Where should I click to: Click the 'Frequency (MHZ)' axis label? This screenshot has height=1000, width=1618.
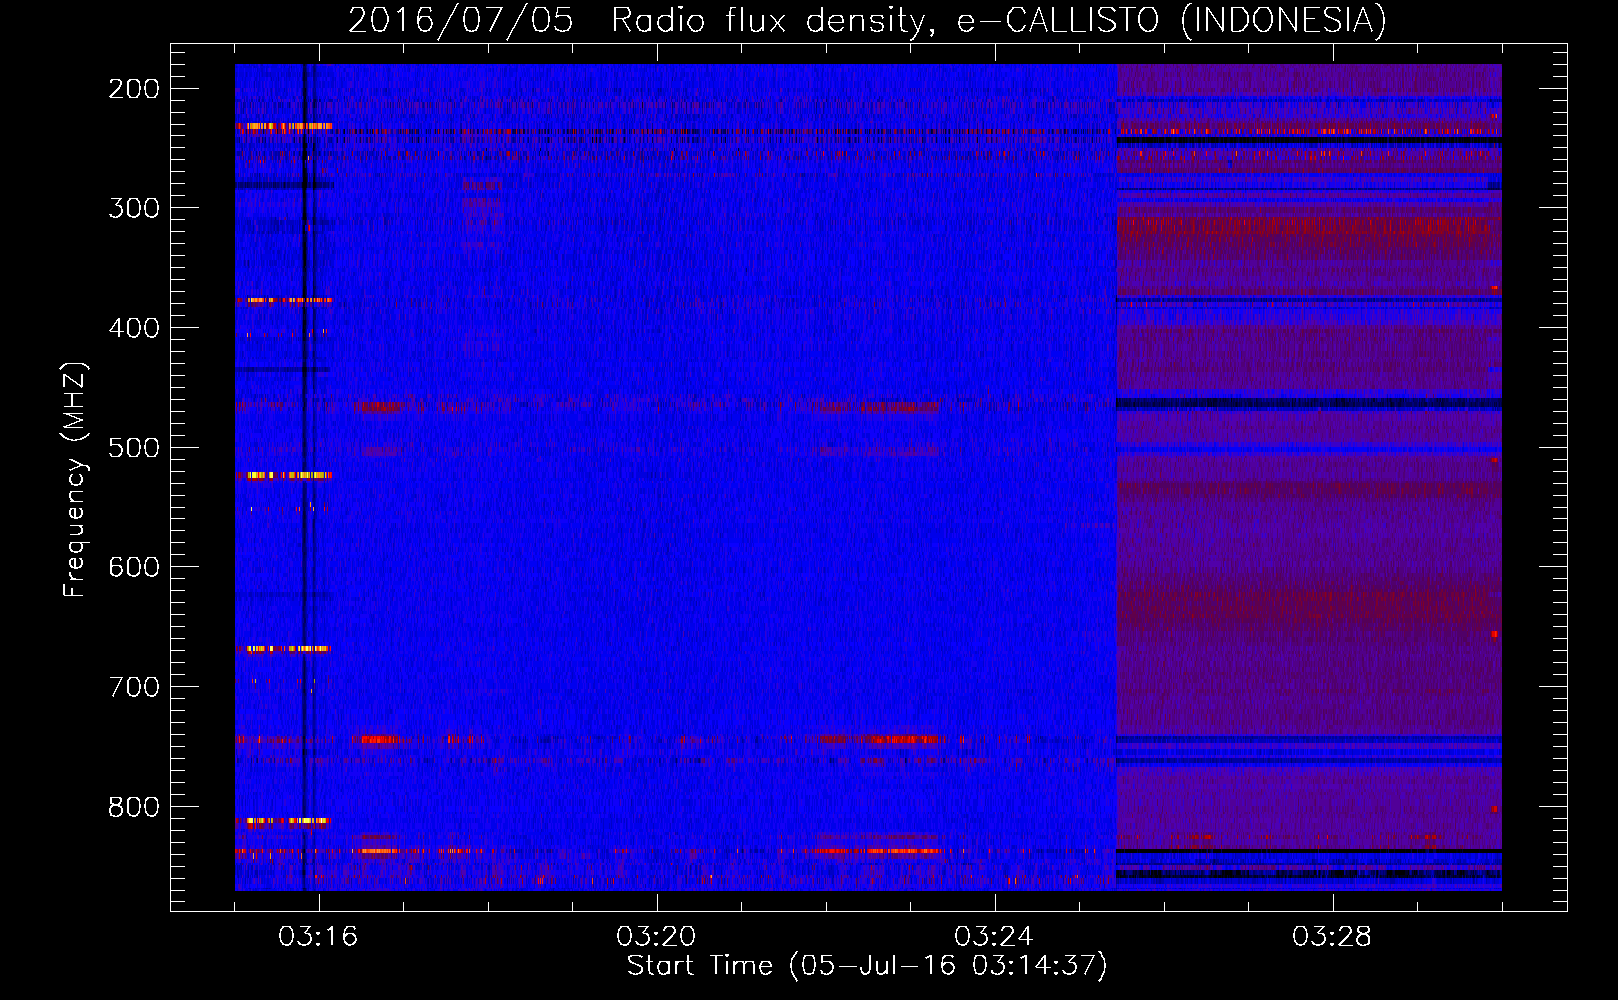point(75,479)
